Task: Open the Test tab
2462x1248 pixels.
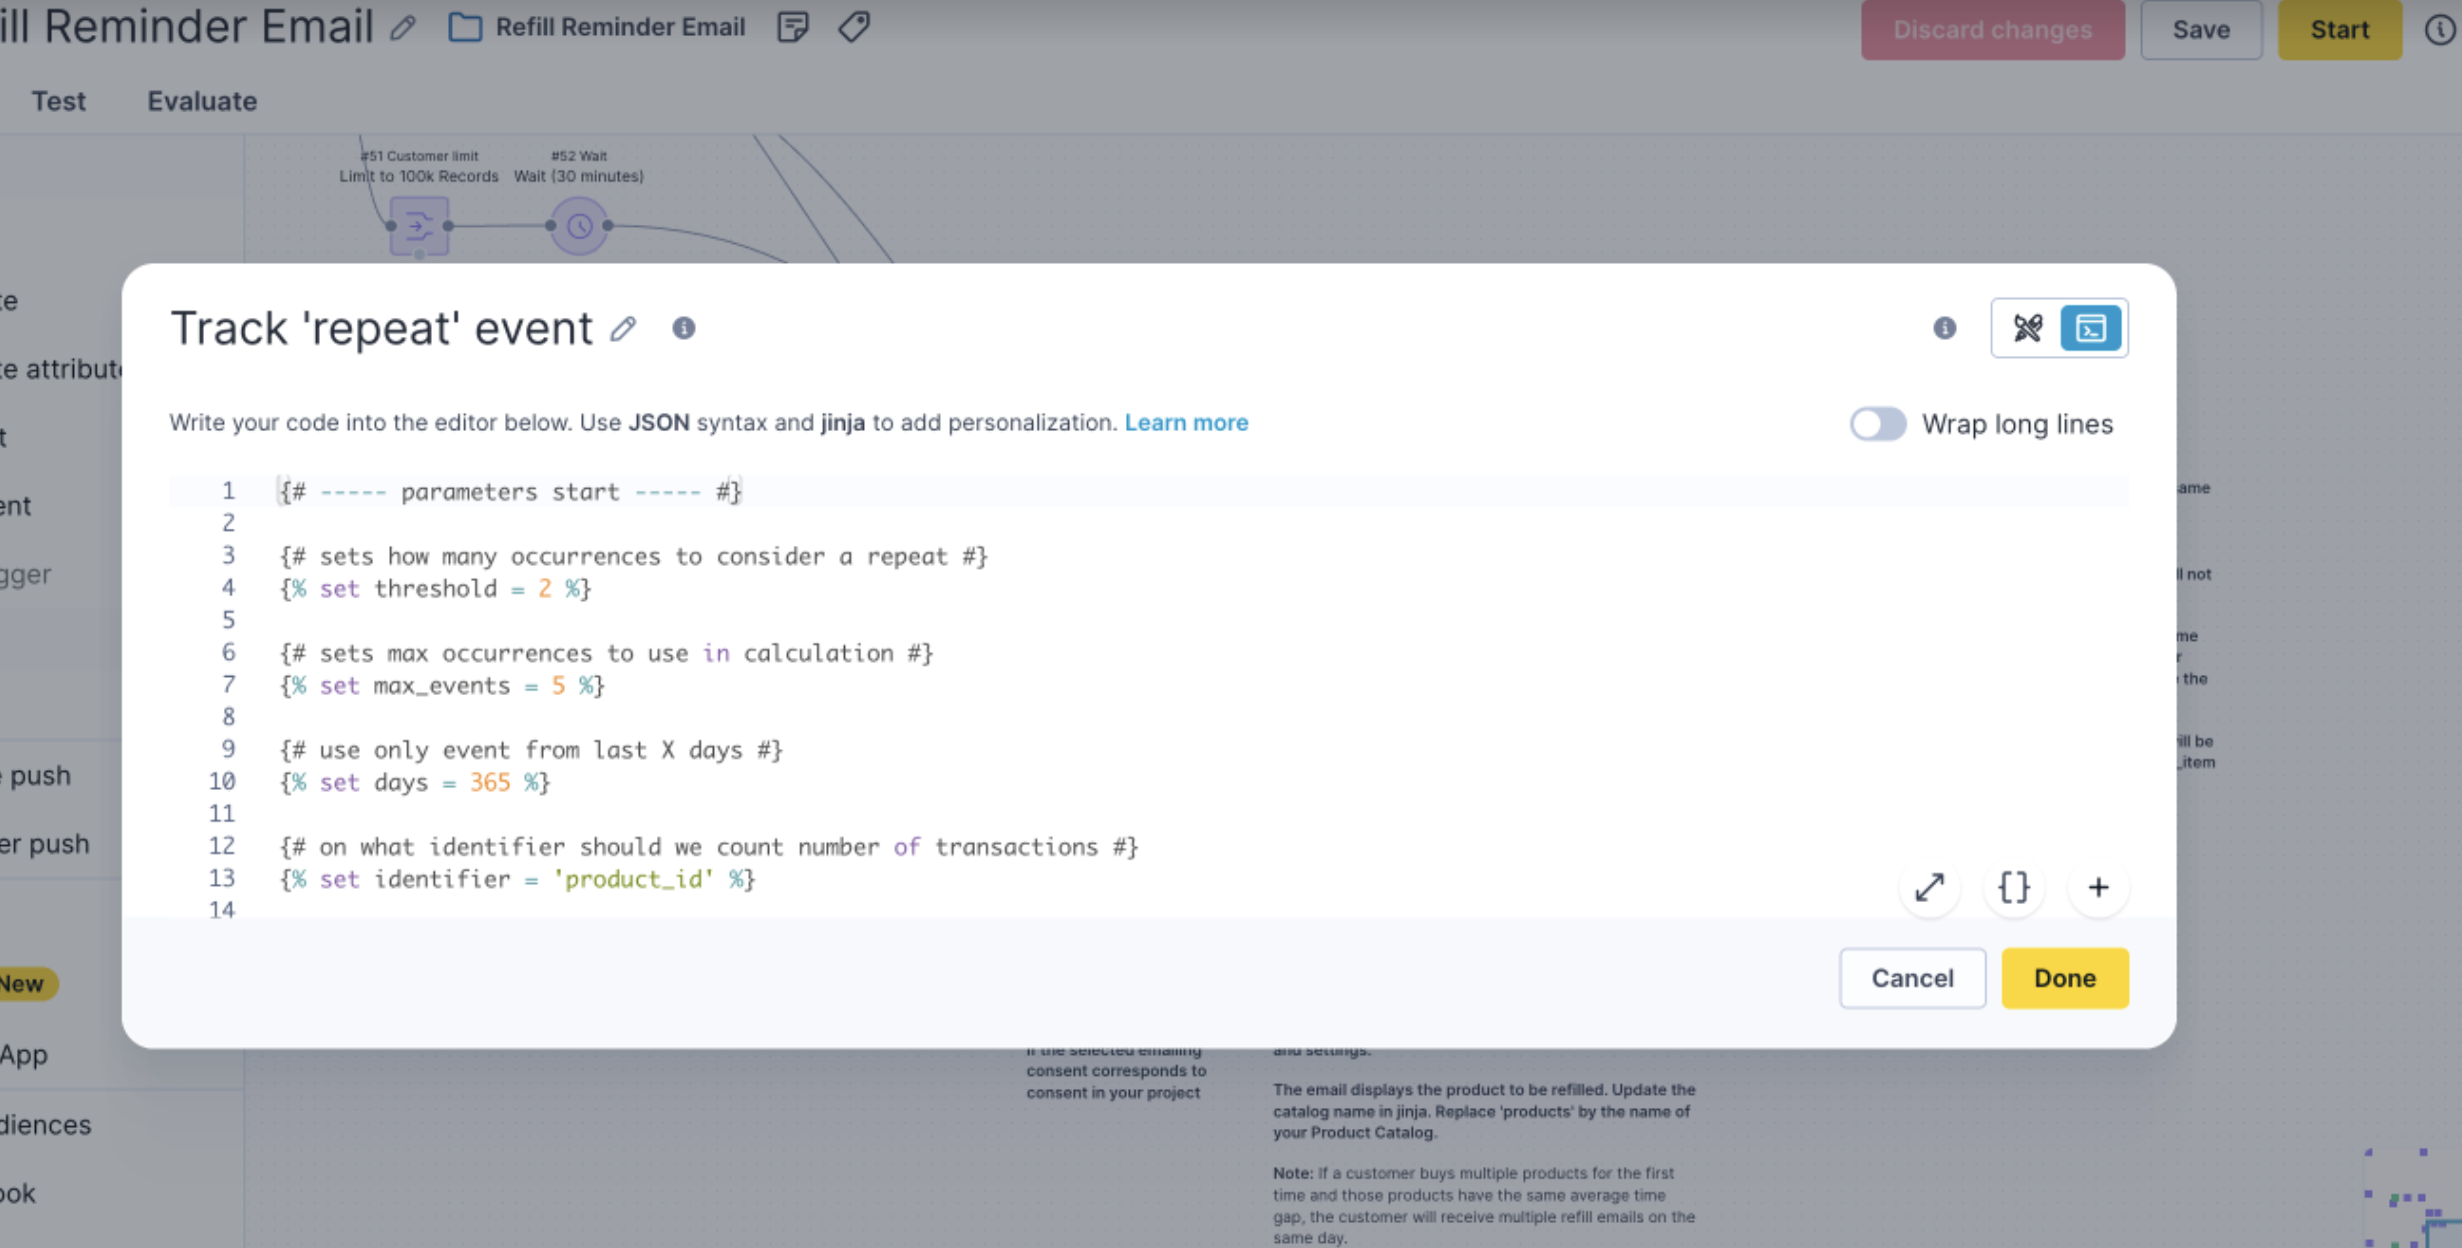Action: [58, 101]
